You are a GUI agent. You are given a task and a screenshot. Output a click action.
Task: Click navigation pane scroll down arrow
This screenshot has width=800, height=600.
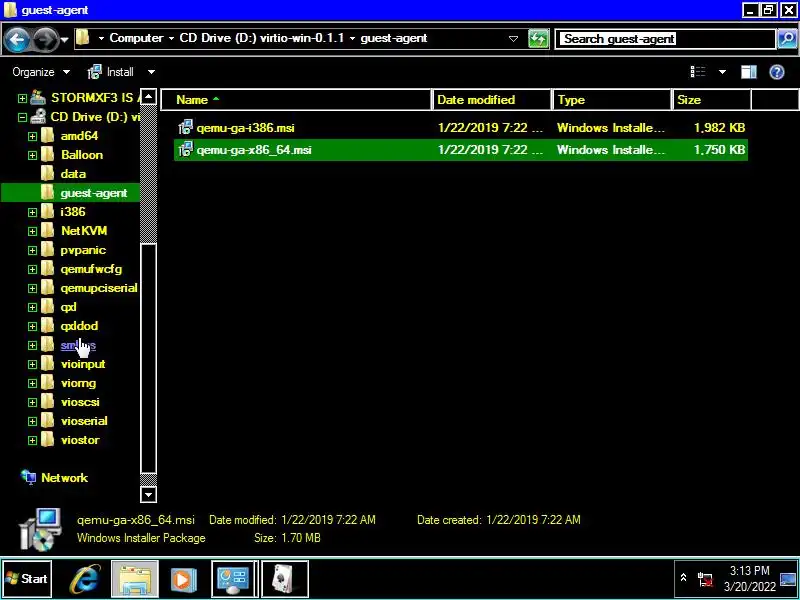(x=148, y=494)
